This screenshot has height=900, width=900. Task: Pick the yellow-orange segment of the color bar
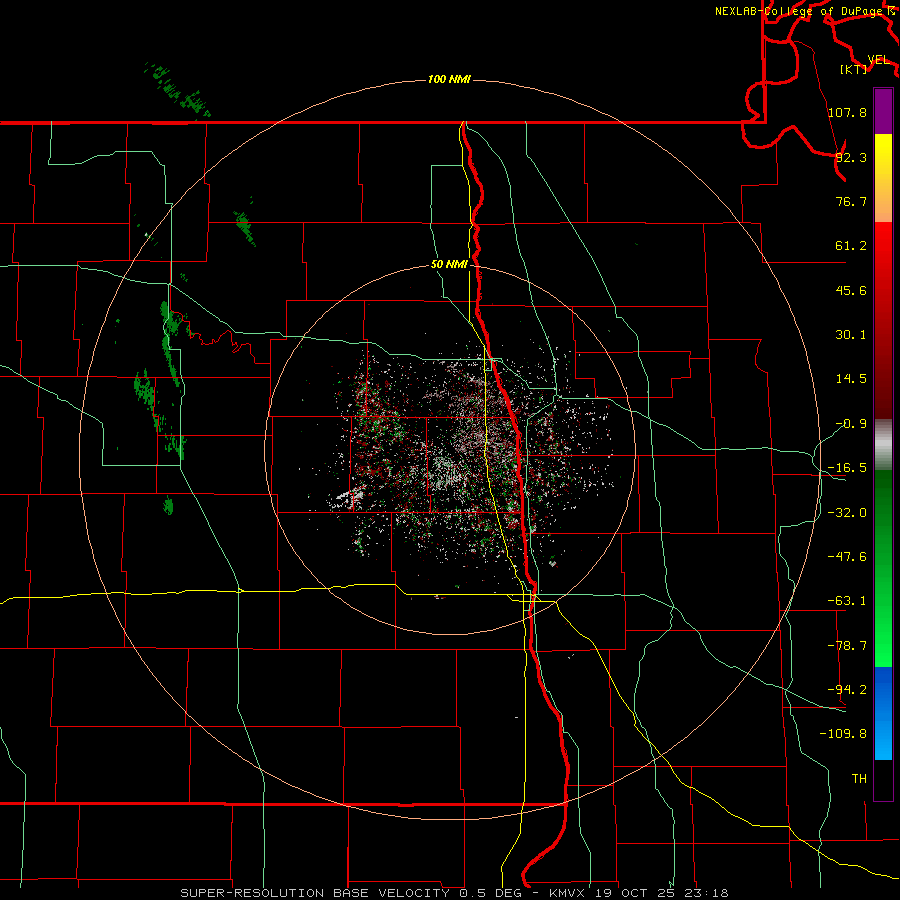click(x=883, y=178)
